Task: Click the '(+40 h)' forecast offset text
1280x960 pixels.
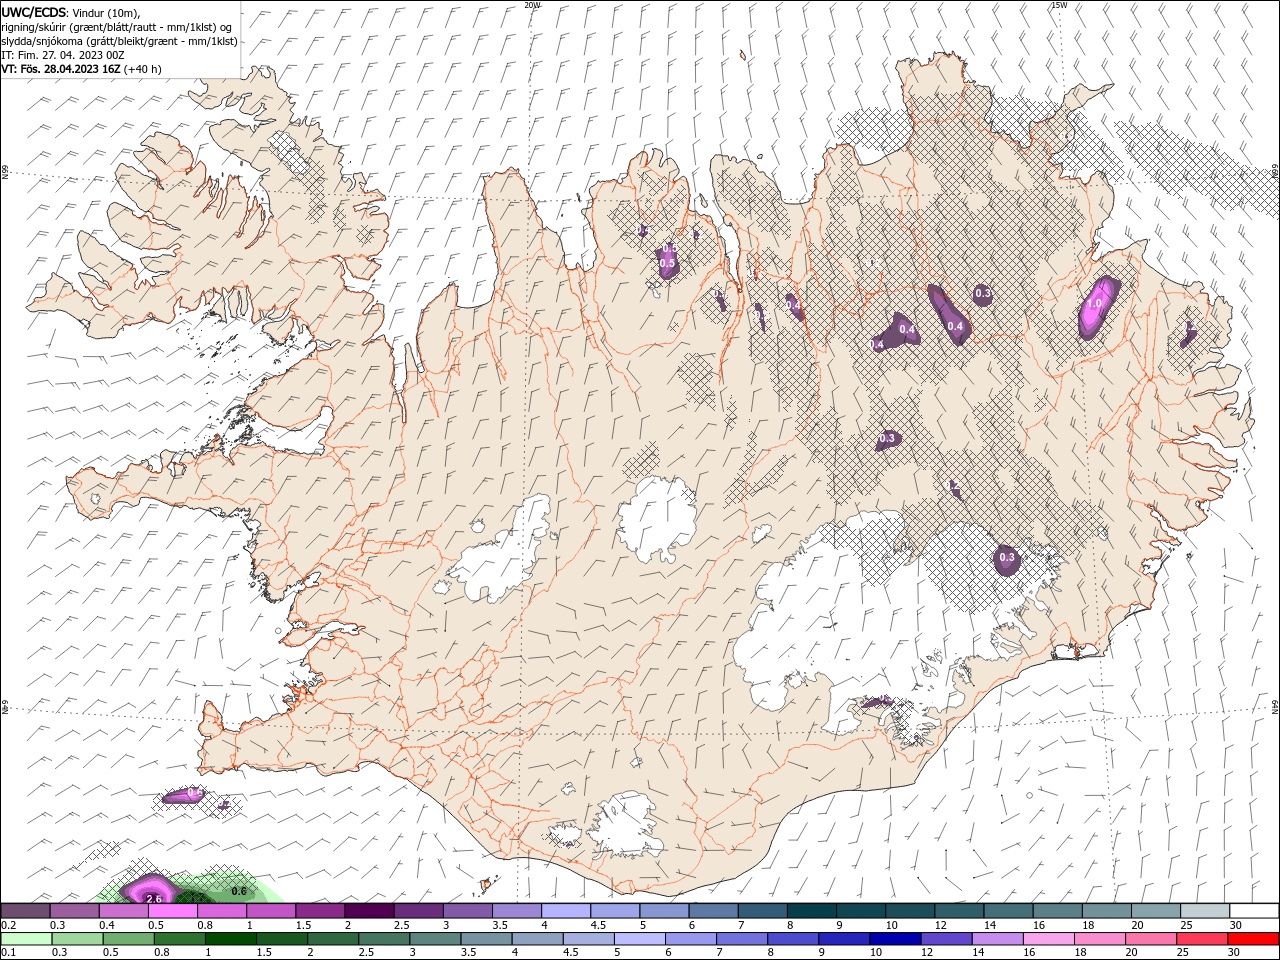Action: (x=143, y=69)
